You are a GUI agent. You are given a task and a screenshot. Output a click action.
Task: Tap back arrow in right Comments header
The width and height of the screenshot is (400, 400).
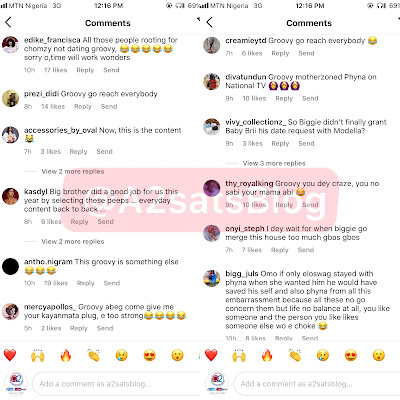(x=209, y=23)
